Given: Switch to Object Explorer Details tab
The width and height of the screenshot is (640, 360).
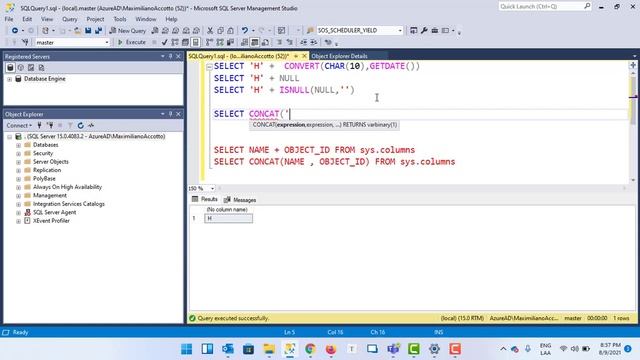Looking at the screenshot, I should 339,56.
